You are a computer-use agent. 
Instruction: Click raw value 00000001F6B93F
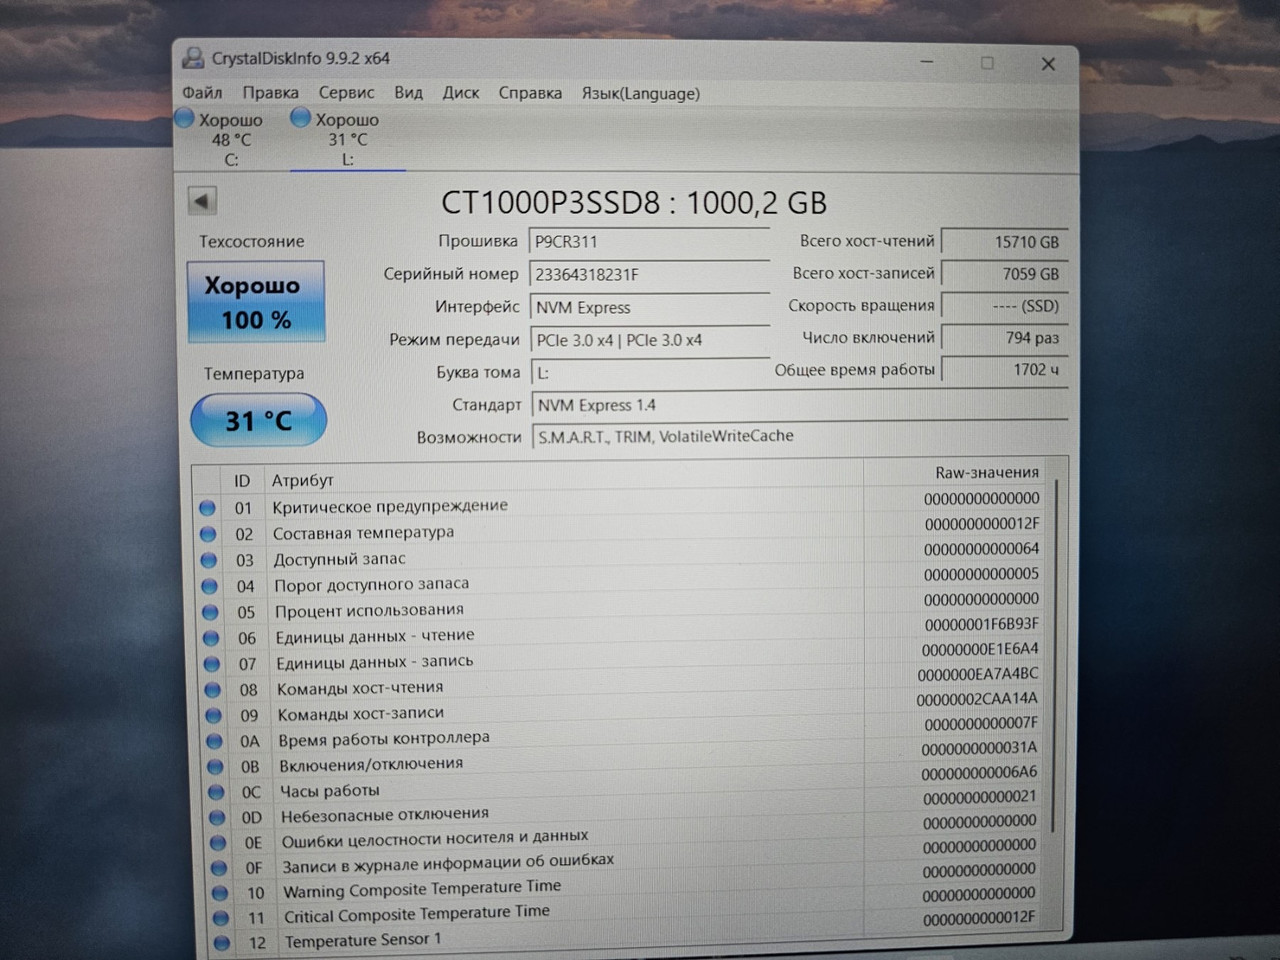pos(981,624)
